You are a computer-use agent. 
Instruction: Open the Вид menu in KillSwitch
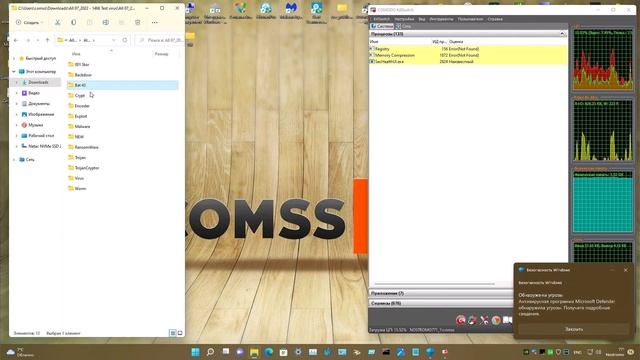pyautogui.click(x=422, y=19)
